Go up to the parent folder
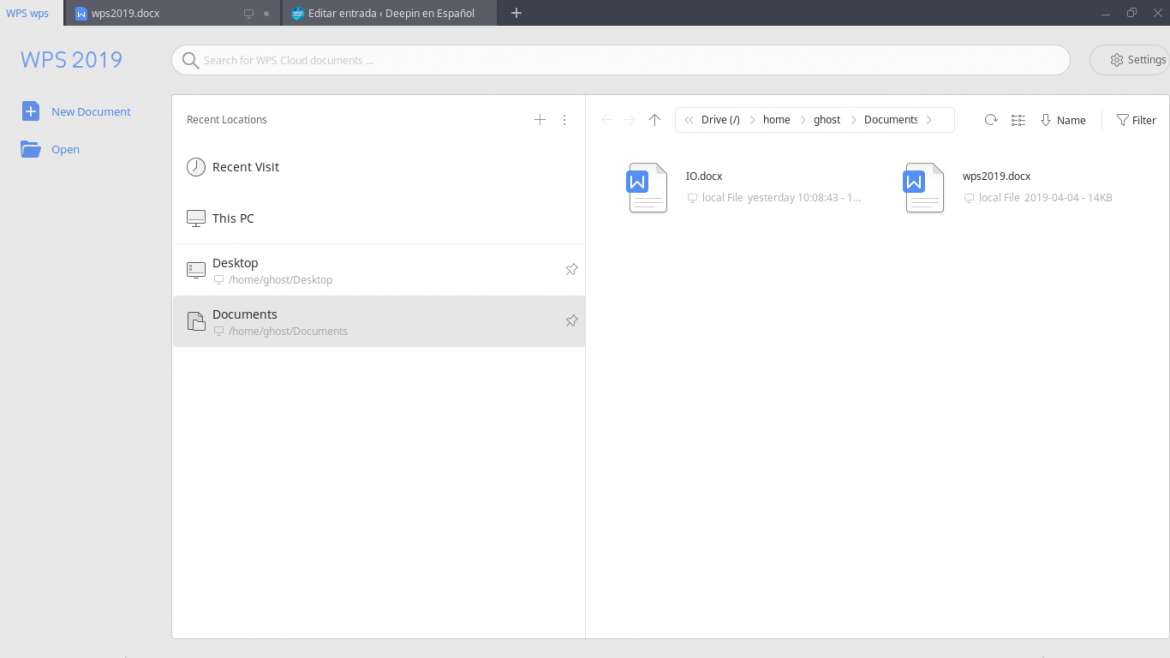This screenshot has height=658, width=1170. tap(654, 119)
